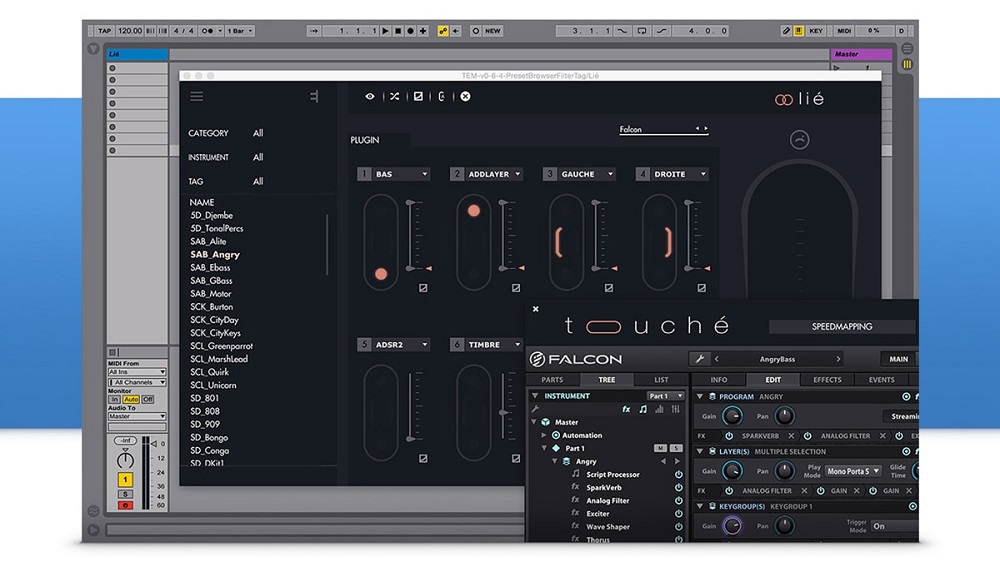Click the edit square icon in Lié toolbar
The image size is (1000, 562).
tap(418, 96)
